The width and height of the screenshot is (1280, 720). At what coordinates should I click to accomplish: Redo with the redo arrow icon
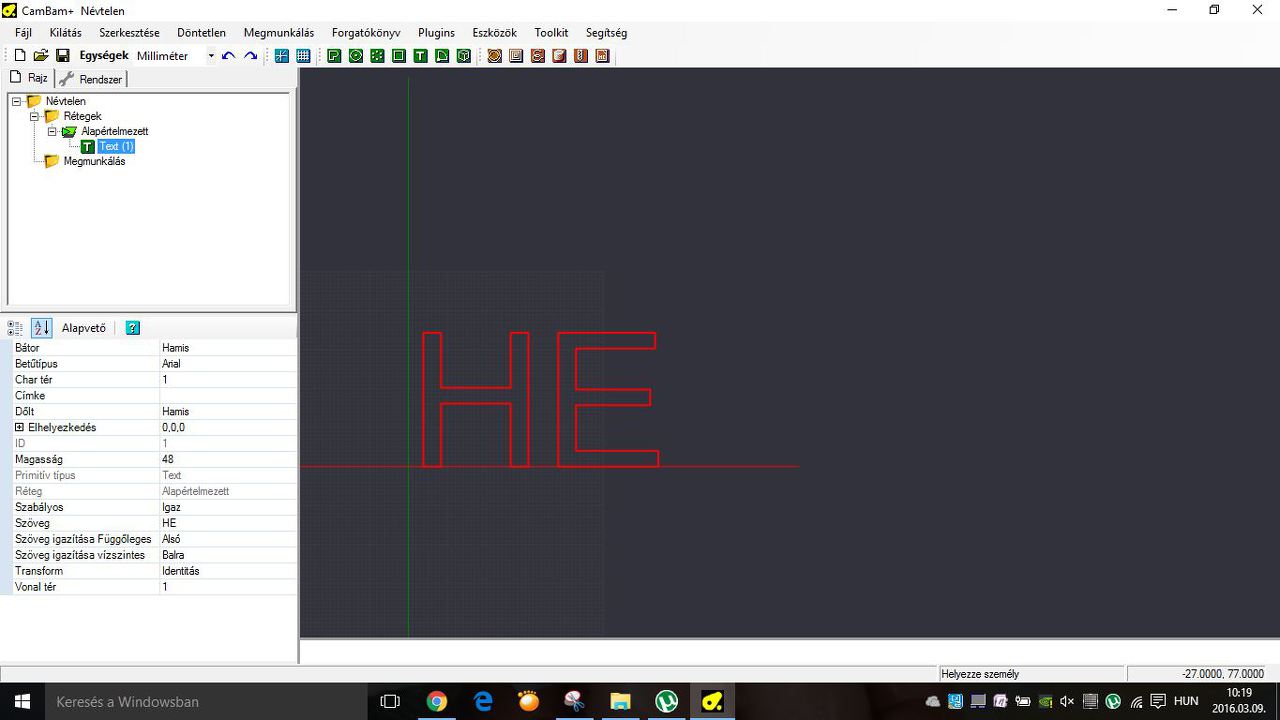pos(251,56)
